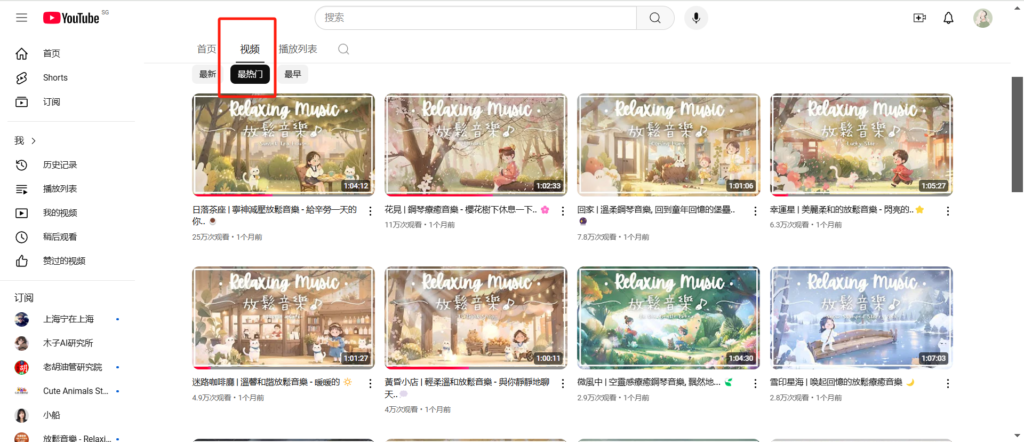This screenshot has width=1024, height=442.
Task: Expand the 我 section chevron
Action: (34, 140)
